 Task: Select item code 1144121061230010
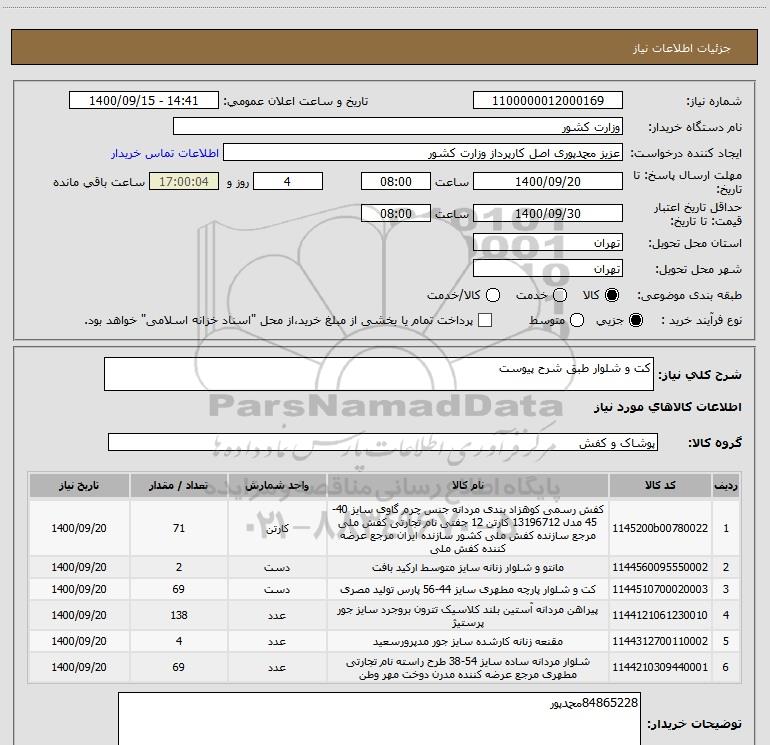(x=660, y=615)
